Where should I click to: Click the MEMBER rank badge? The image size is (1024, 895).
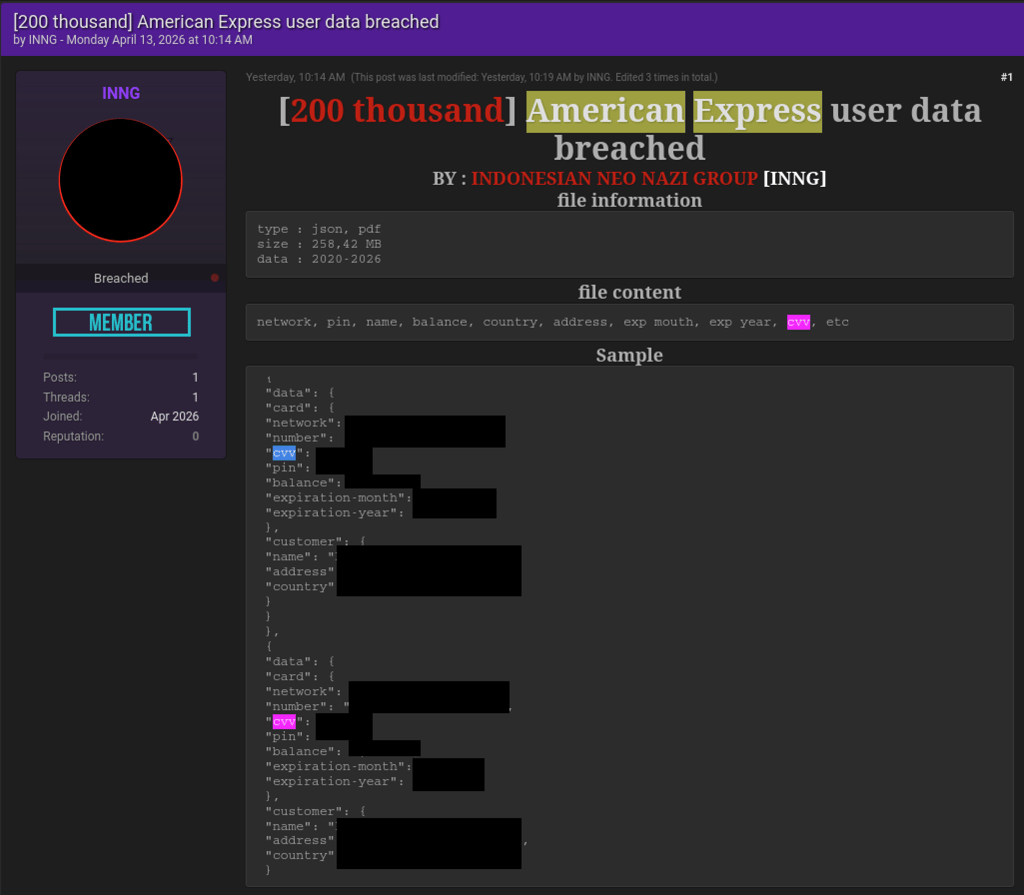point(121,322)
